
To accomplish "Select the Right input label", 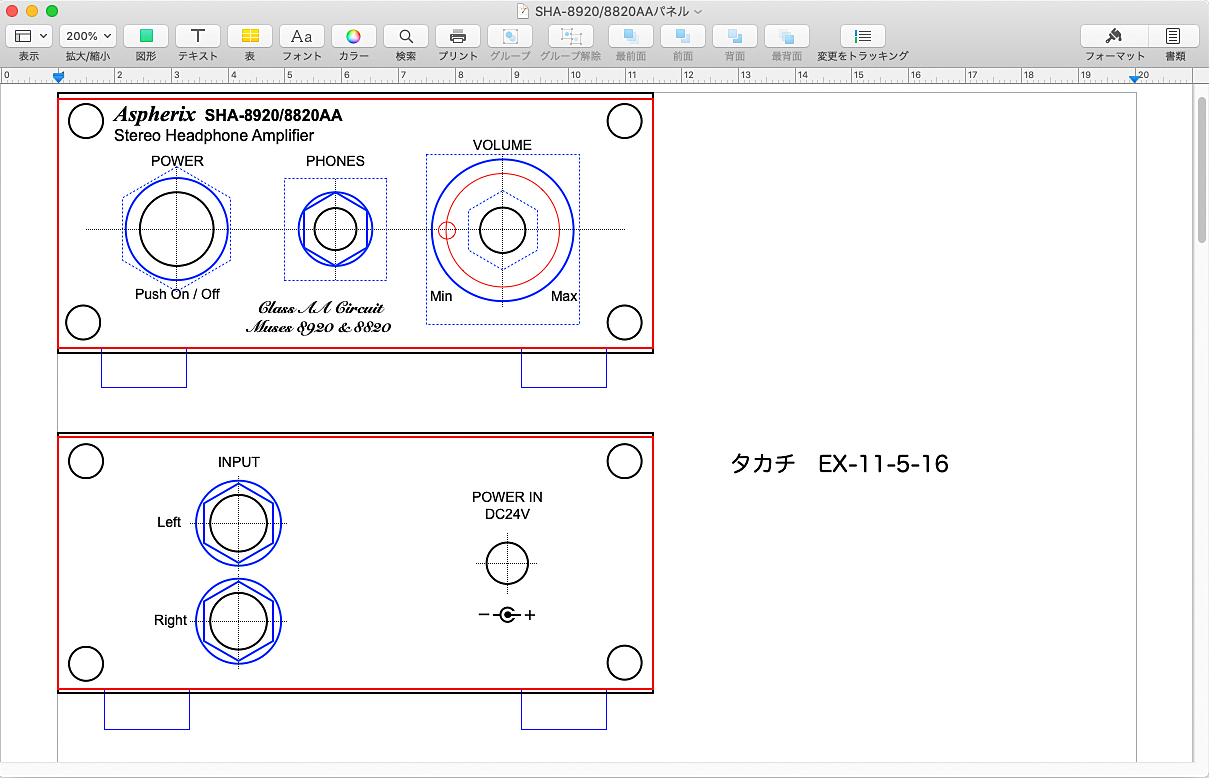I will tap(170, 620).
